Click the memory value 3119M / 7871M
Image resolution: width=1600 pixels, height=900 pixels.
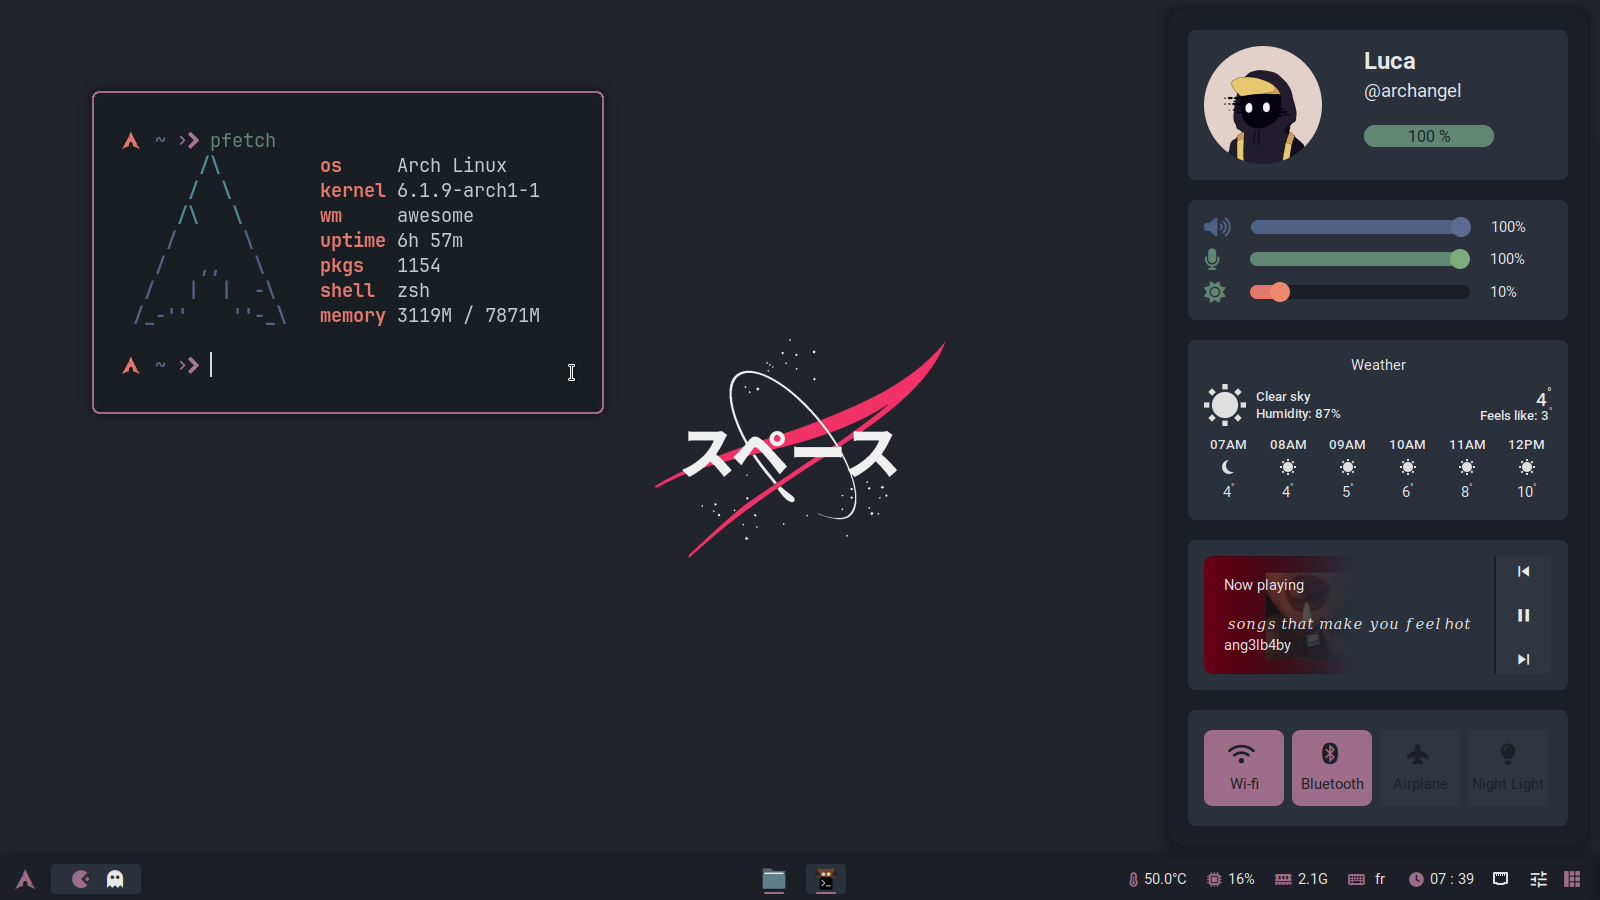(468, 316)
